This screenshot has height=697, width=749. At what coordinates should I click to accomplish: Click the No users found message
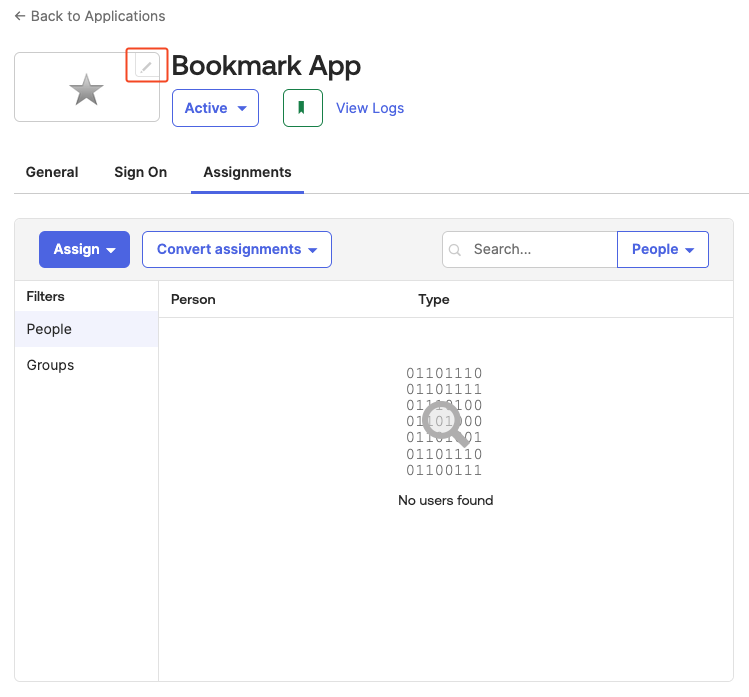click(x=446, y=500)
